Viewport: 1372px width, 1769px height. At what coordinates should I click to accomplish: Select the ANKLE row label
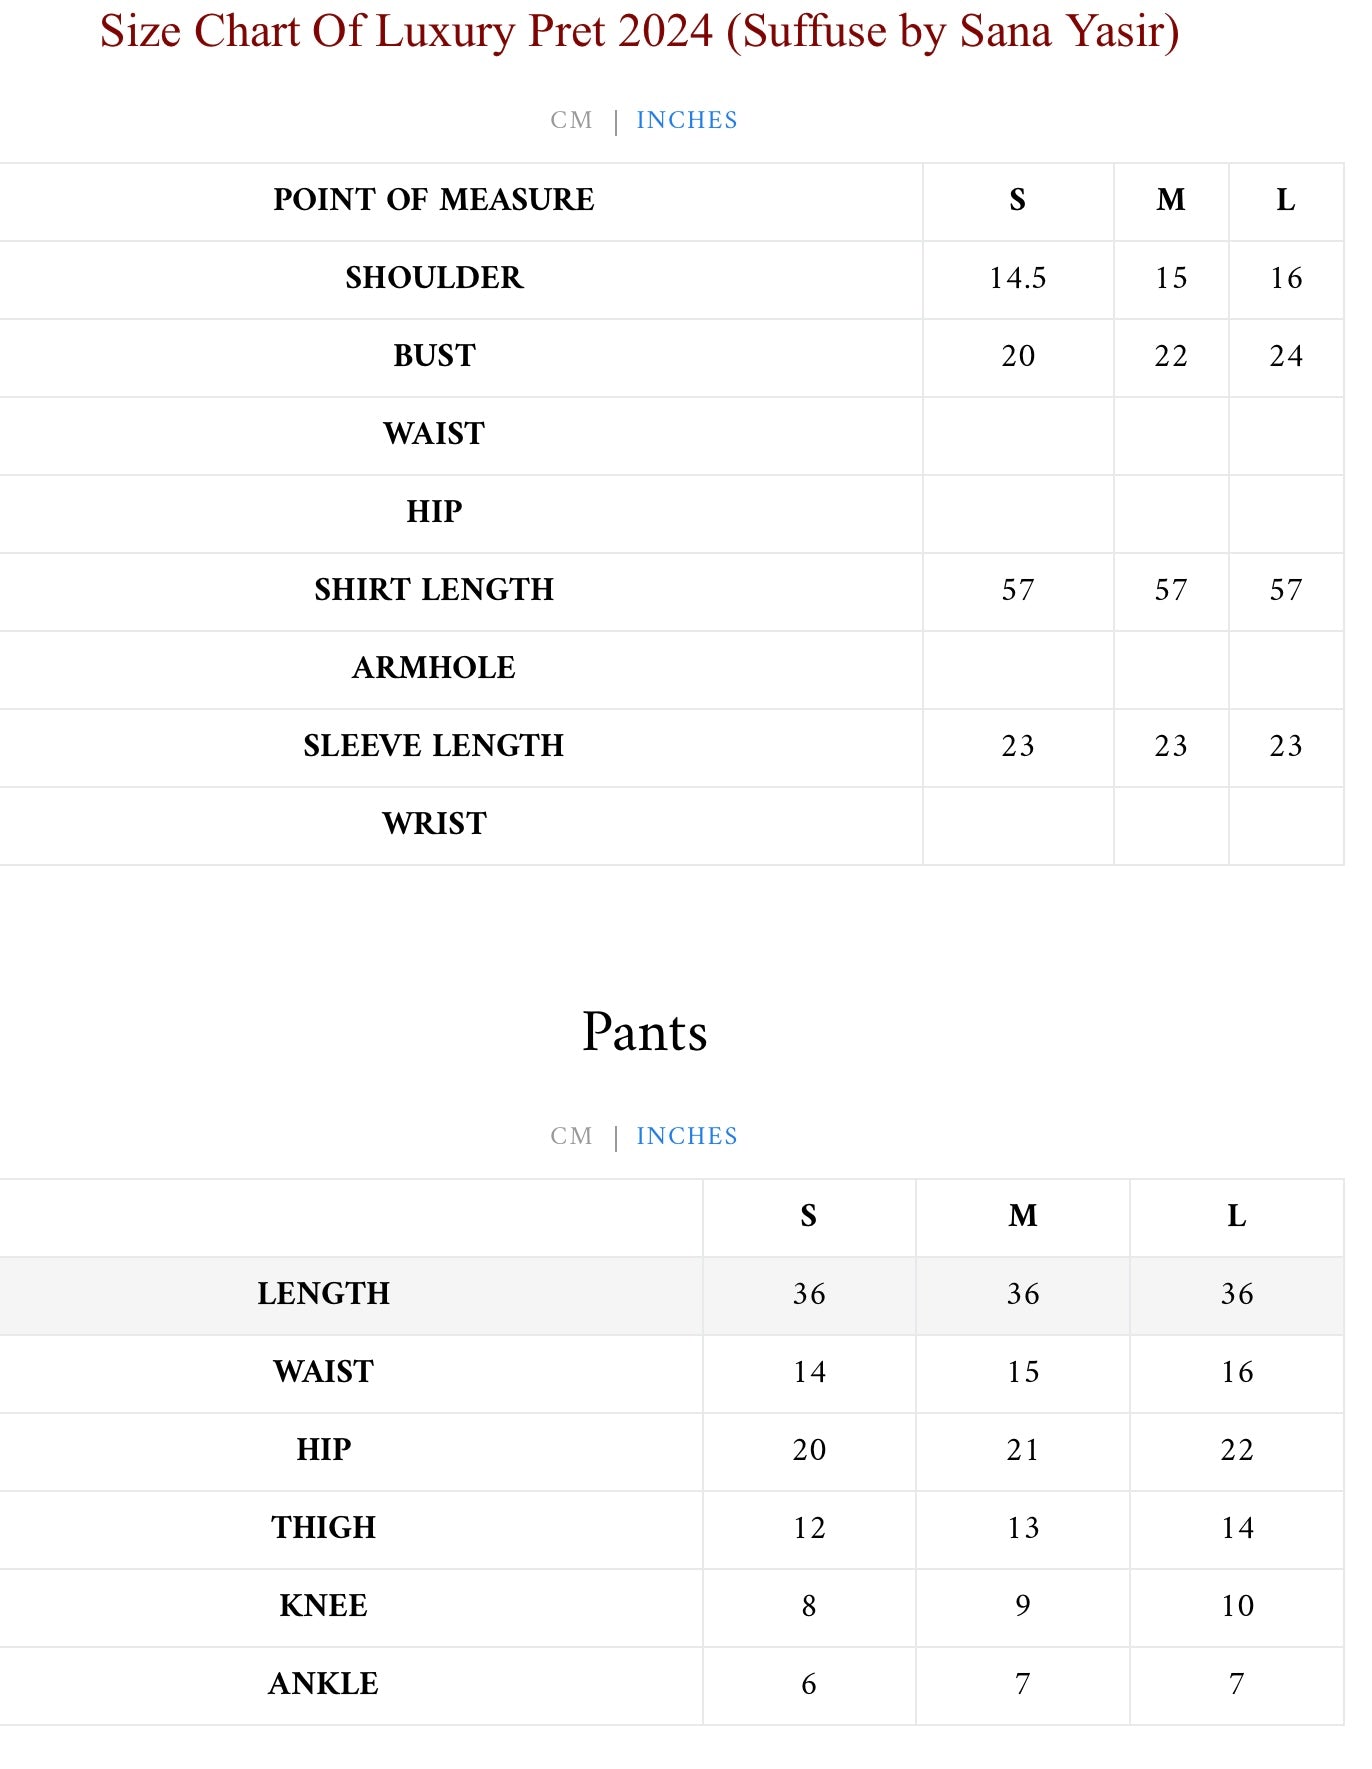(323, 1684)
